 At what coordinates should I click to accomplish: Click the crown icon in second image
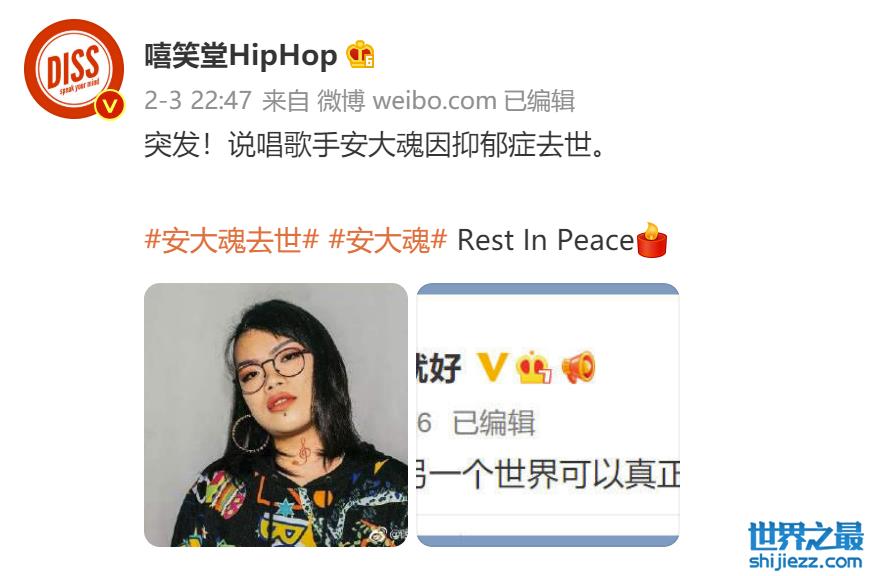tap(533, 367)
